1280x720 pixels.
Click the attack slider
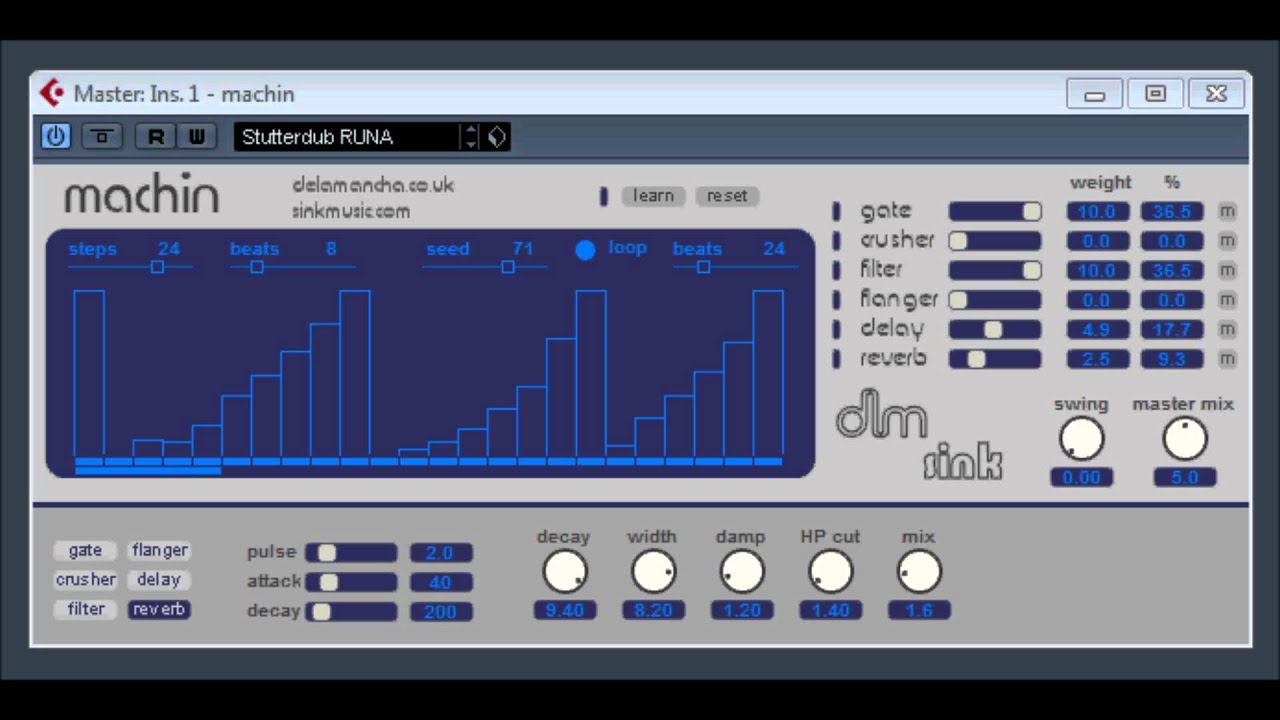[x=351, y=582]
